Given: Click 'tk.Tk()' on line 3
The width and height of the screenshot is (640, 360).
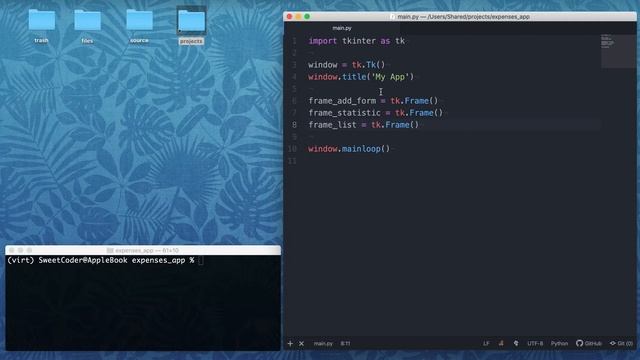Looking at the screenshot, I should pos(368,65).
